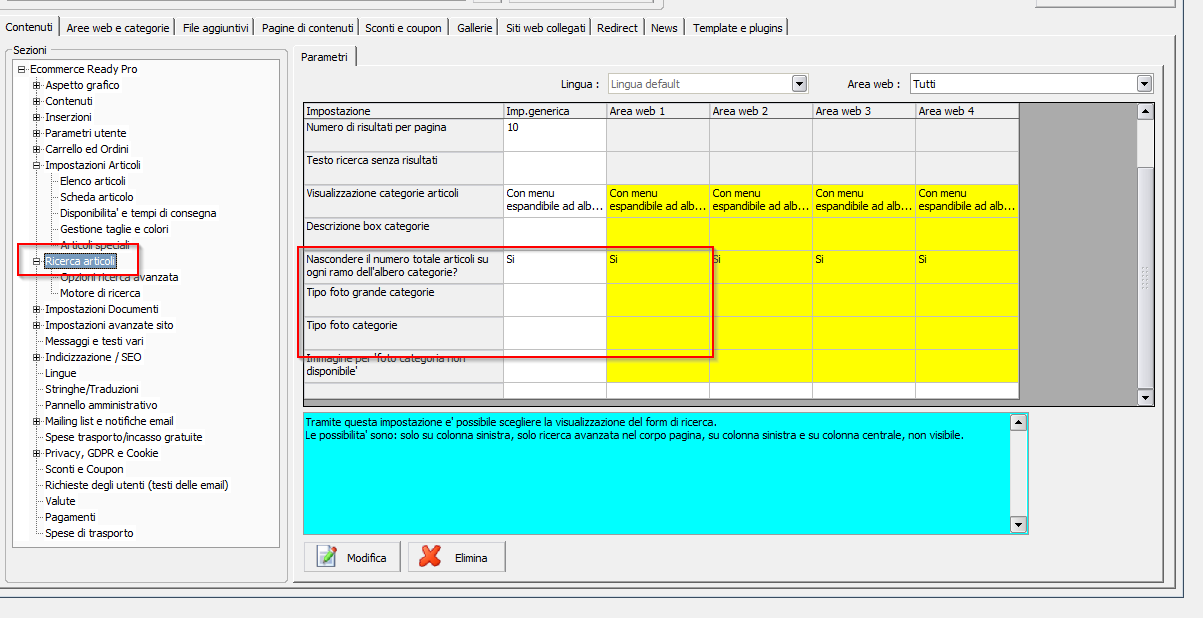Open the Lingua dropdown

click(x=799, y=84)
